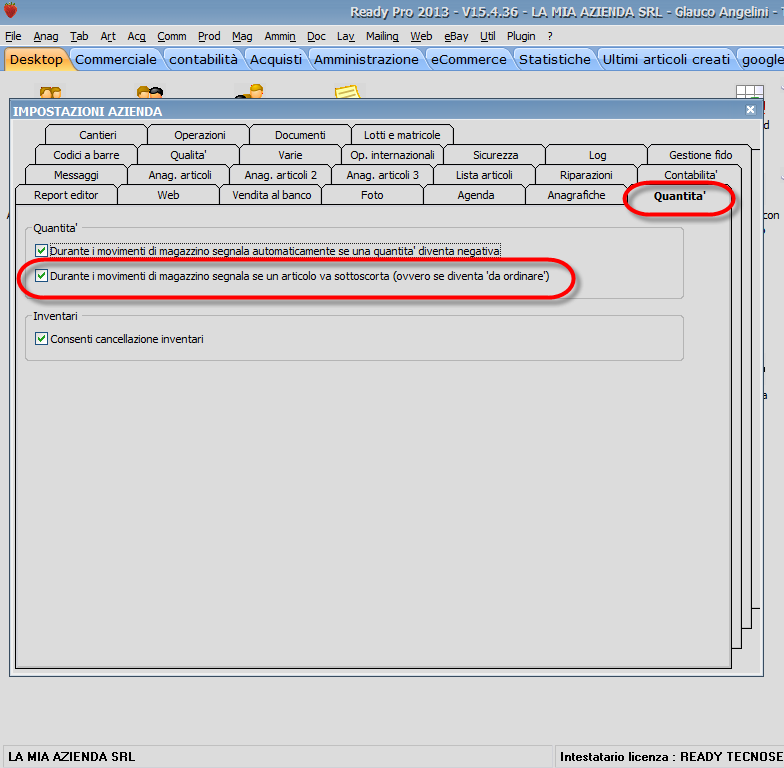Select the Lotti e matricole tab
The image size is (784, 768).
pyautogui.click(x=402, y=134)
